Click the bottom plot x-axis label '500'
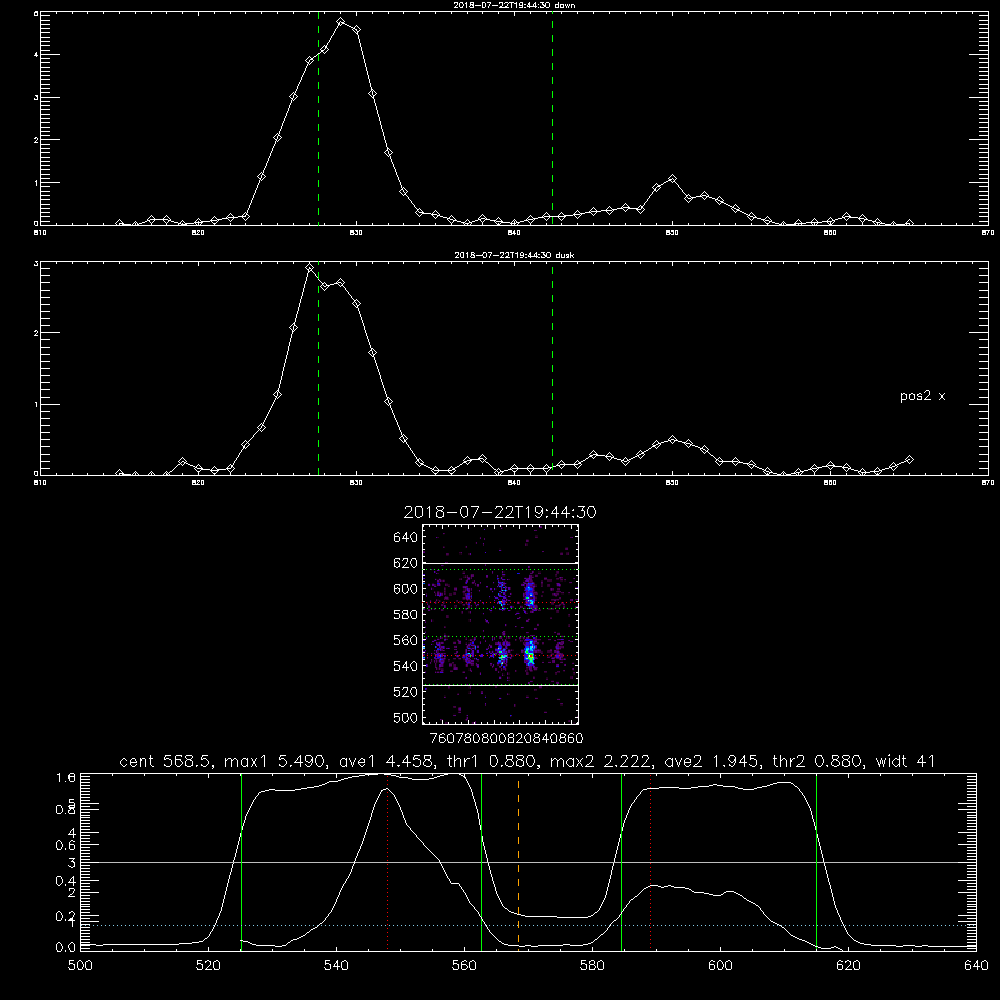 point(80,966)
